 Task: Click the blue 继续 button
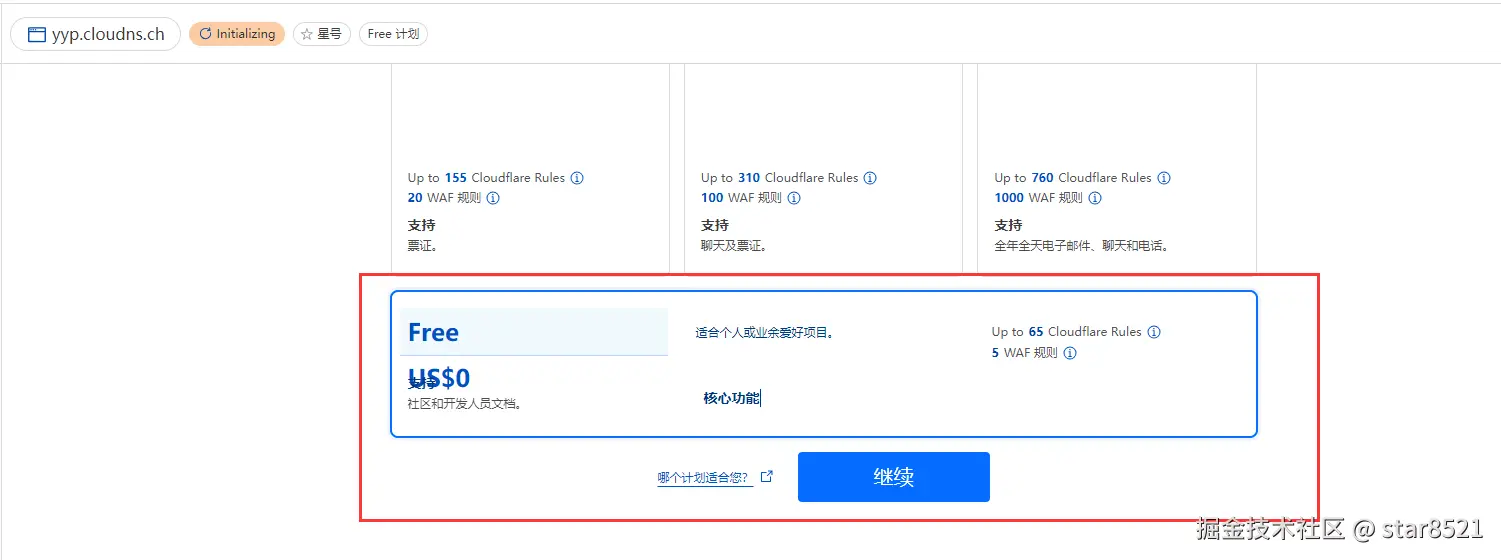click(x=893, y=477)
